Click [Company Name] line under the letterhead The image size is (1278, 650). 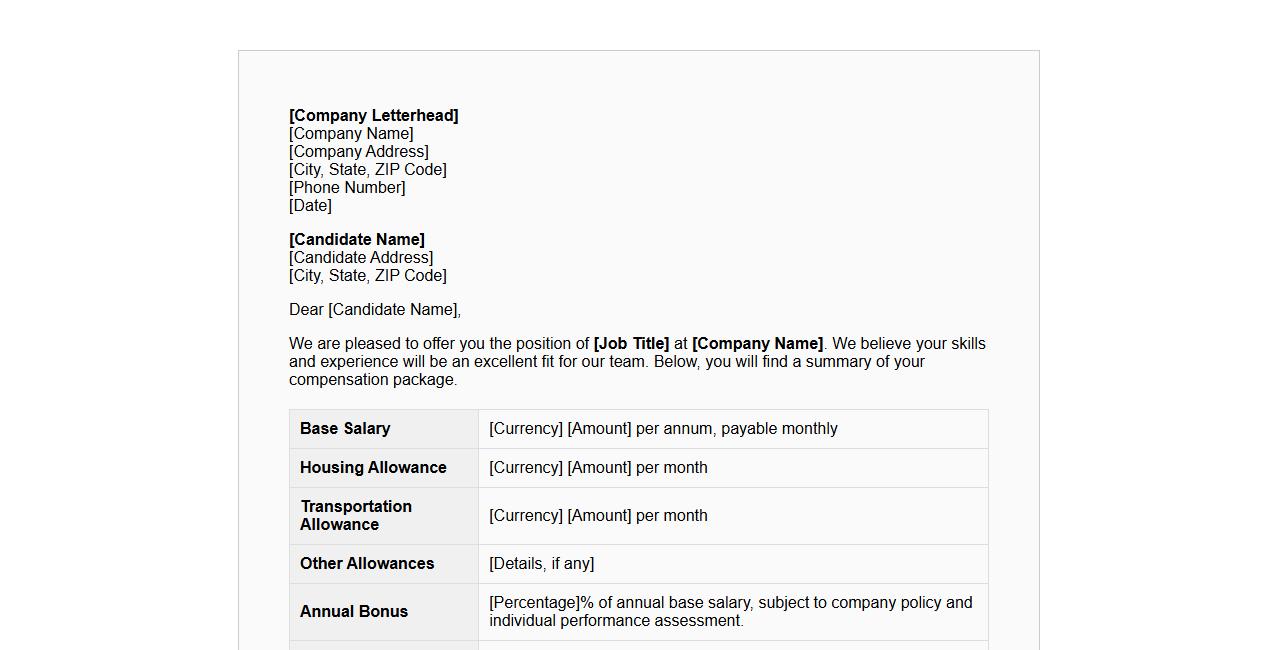pos(351,134)
